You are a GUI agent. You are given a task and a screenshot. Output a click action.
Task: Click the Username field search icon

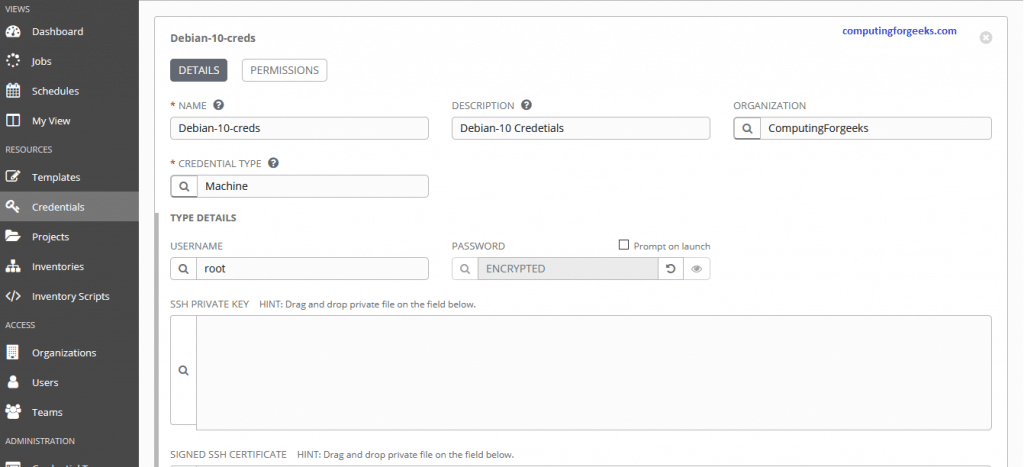click(184, 268)
